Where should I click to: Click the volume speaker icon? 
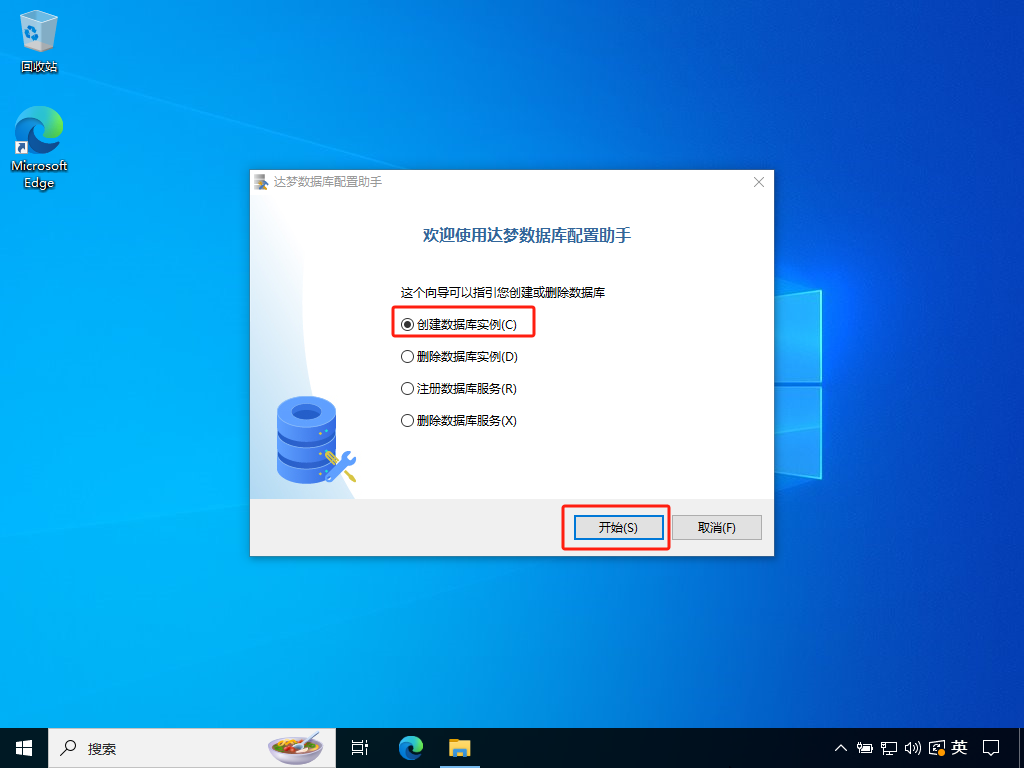[x=912, y=748]
